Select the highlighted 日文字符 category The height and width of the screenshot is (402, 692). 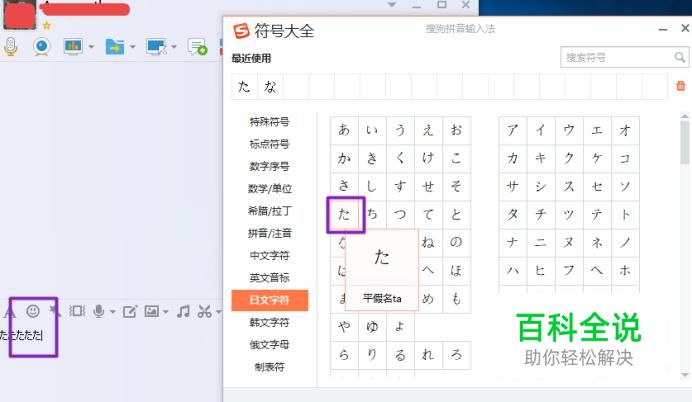click(x=270, y=300)
